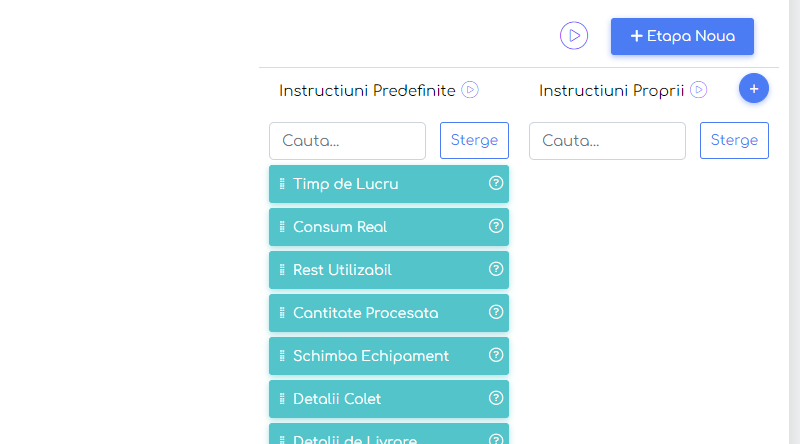Play the Instructiuni Proprii tutorial icon
Viewport: 800px width, 444px height.
pyautogui.click(x=699, y=90)
